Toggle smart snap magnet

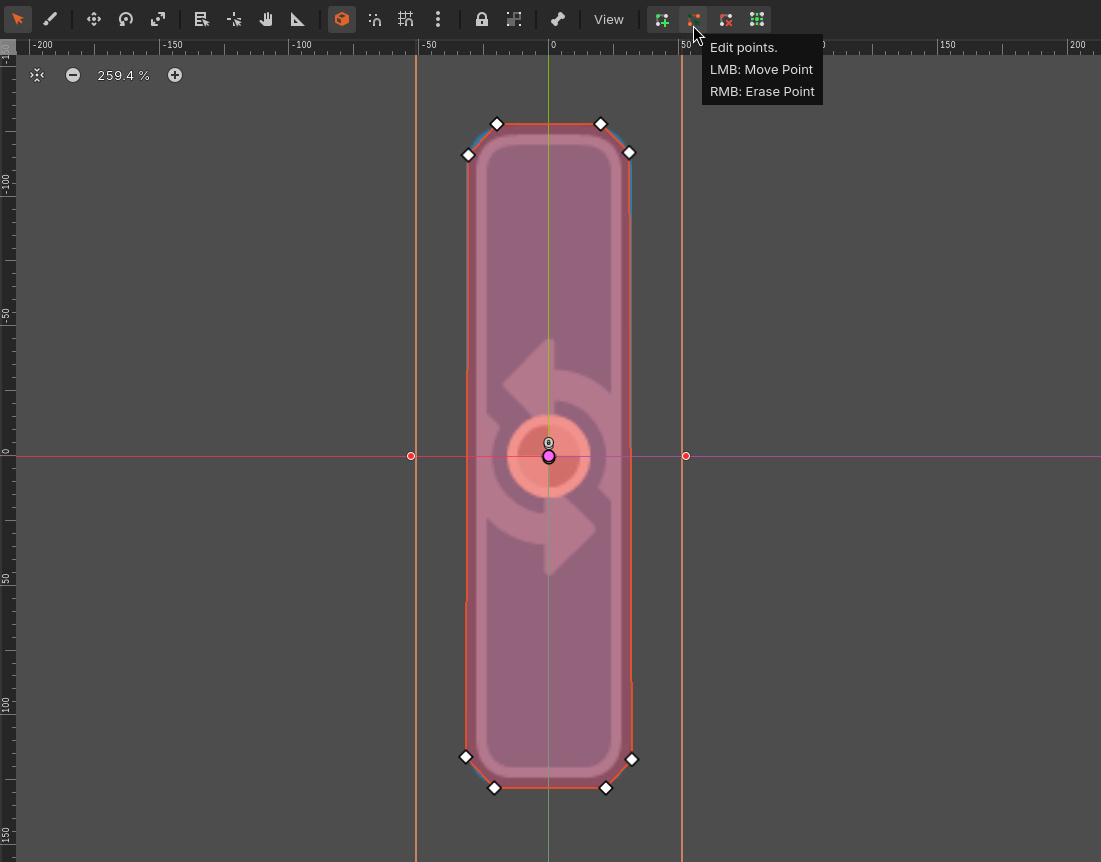374,20
